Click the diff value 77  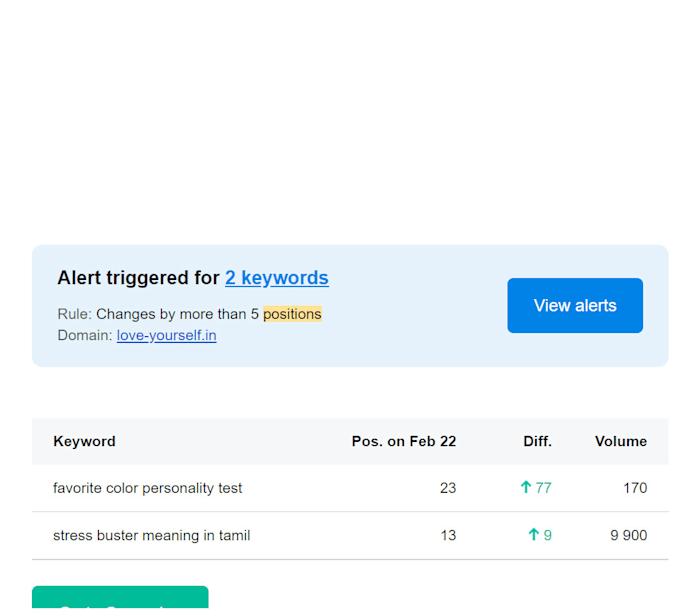[543, 488]
